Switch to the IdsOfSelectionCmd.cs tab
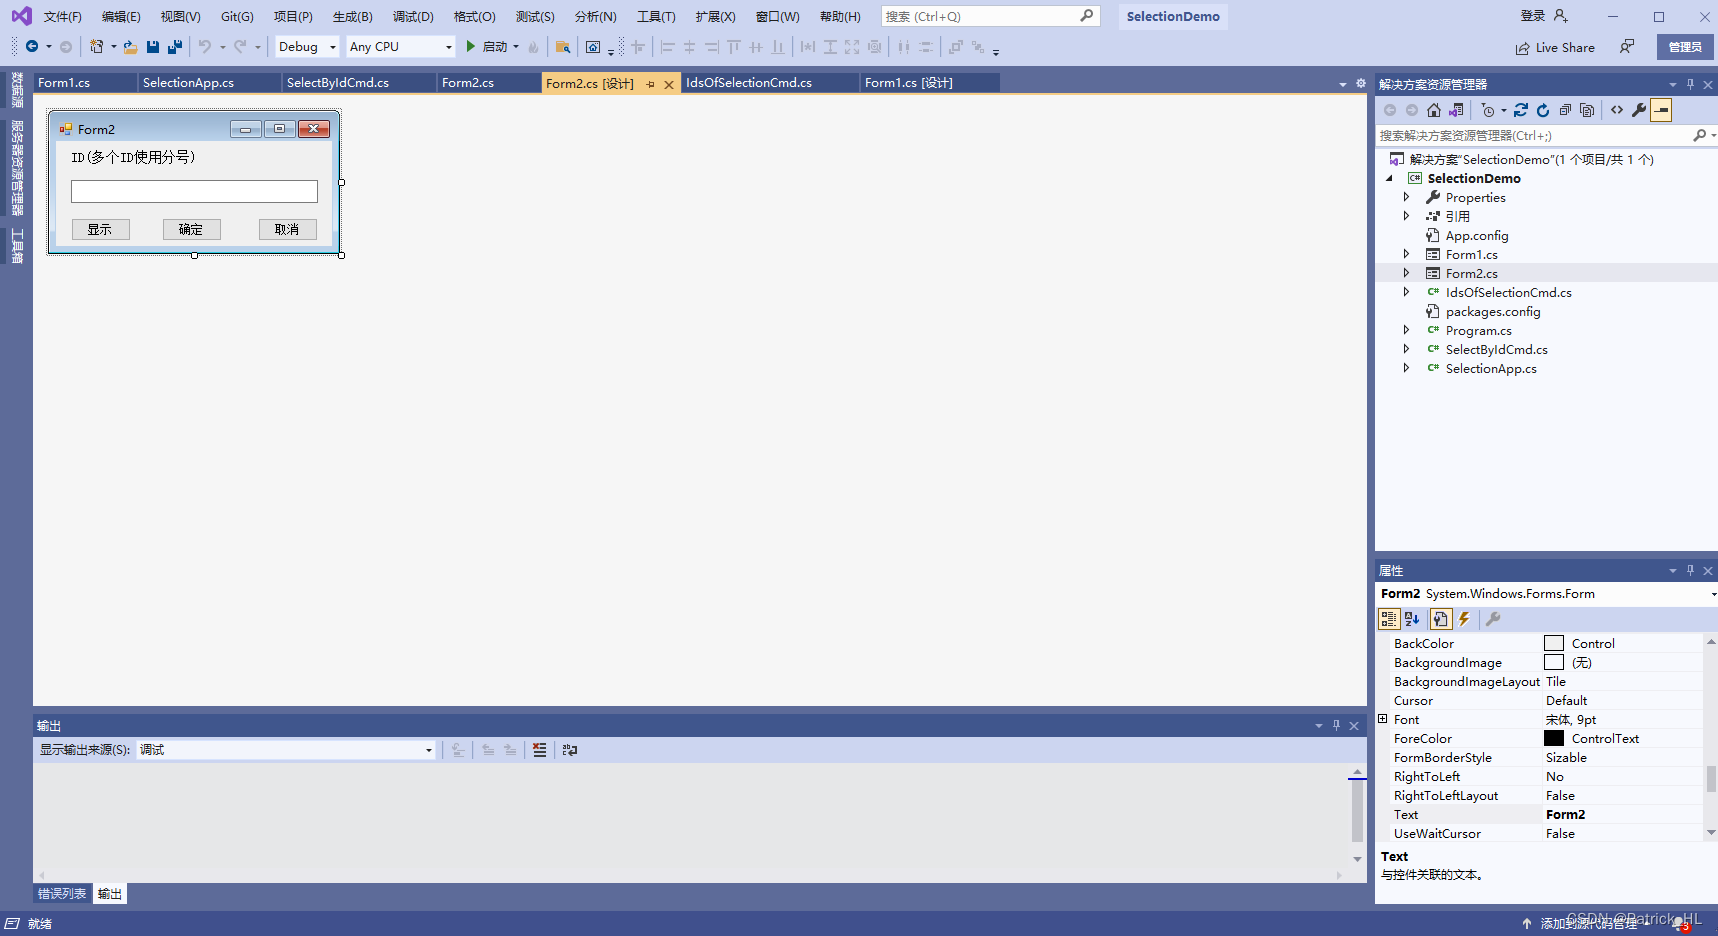Screen dimensions: 1718x936 point(749,83)
